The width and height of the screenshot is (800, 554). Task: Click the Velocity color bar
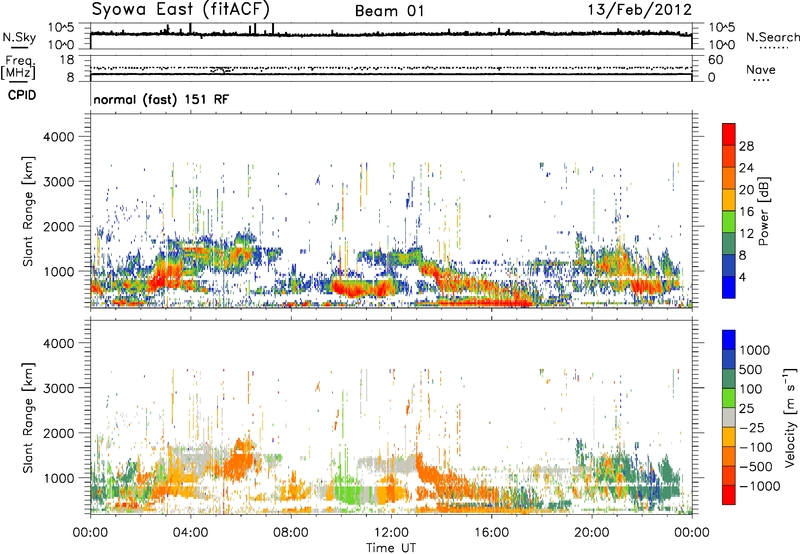(729, 417)
